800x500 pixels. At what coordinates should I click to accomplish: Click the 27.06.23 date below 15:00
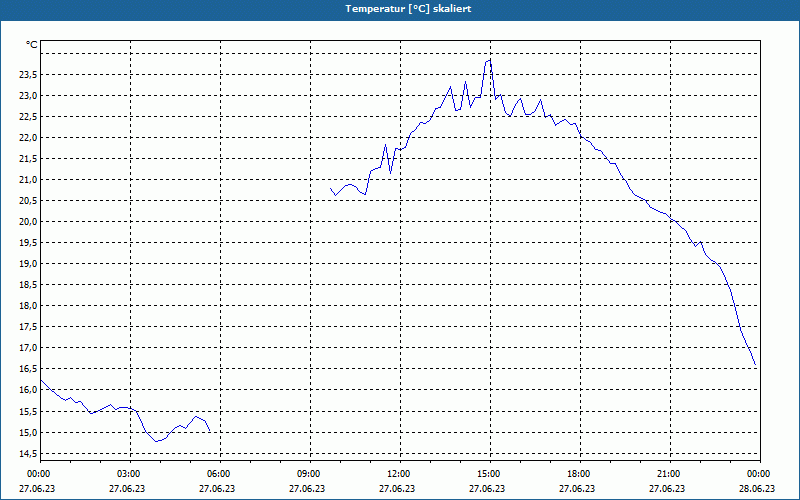(x=487, y=489)
